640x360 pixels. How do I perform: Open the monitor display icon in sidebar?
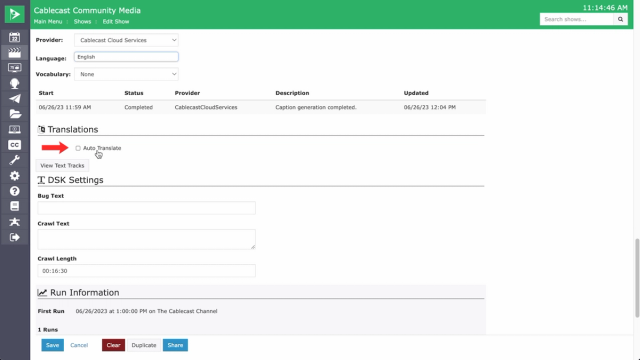(x=15, y=68)
